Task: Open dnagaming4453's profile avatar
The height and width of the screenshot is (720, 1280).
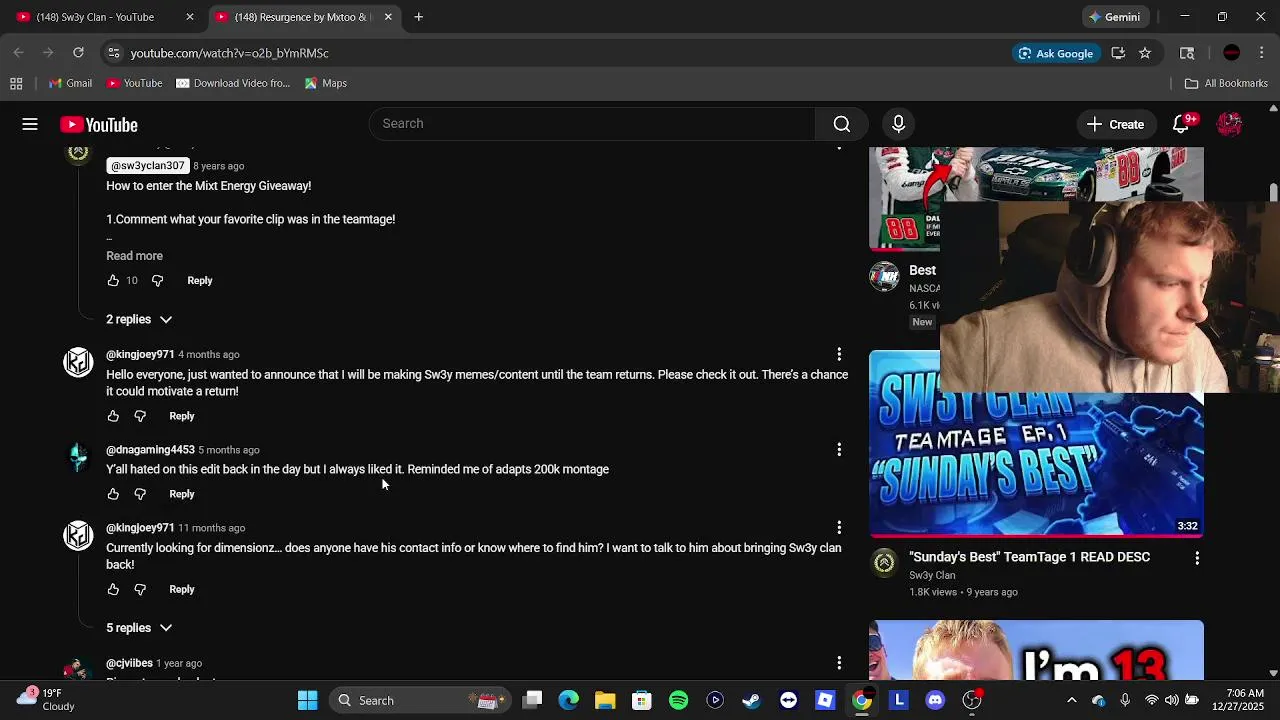Action: tap(78, 457)
